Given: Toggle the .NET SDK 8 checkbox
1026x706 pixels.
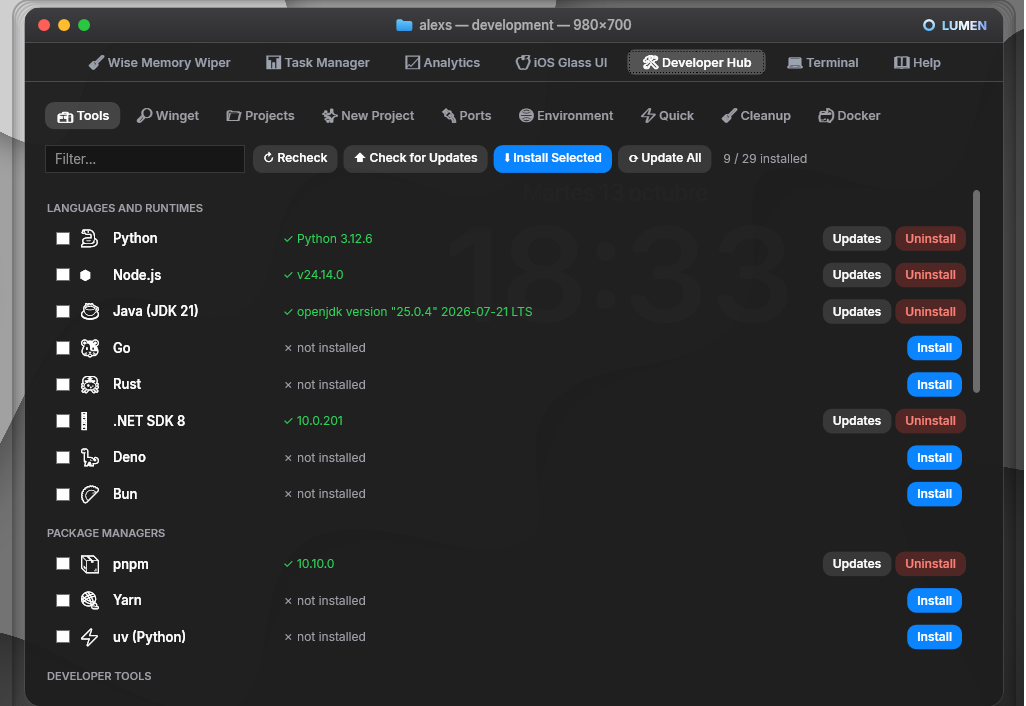Looking at the screenshot, I should click(63, 421).
